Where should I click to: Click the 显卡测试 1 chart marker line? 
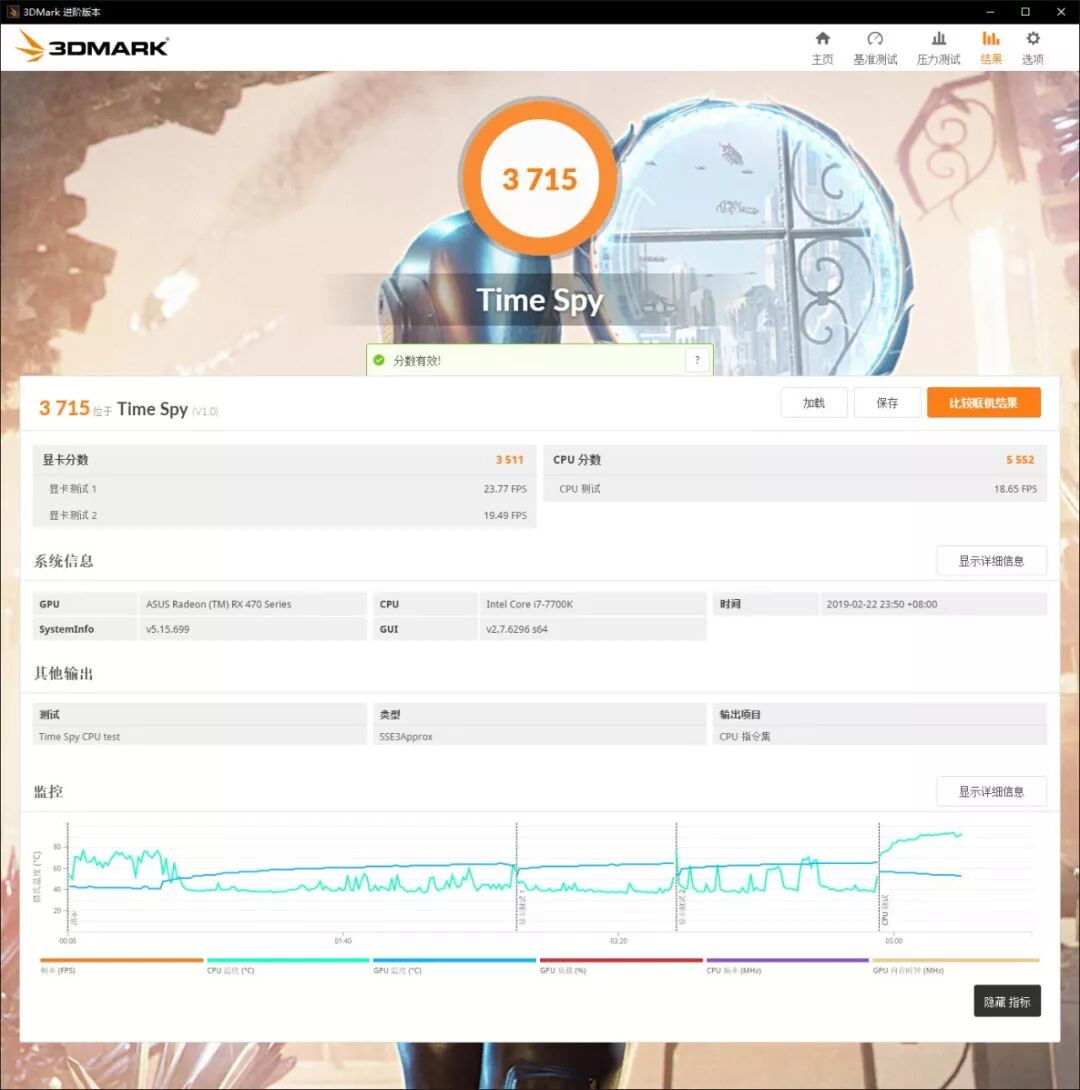point(516,876)
